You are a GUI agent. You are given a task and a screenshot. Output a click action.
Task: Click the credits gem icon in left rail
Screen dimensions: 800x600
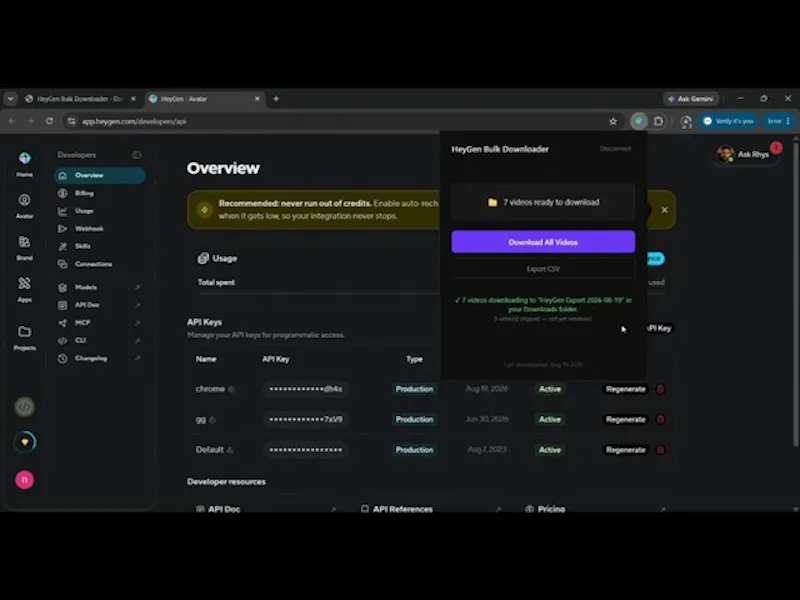[24, 442]
